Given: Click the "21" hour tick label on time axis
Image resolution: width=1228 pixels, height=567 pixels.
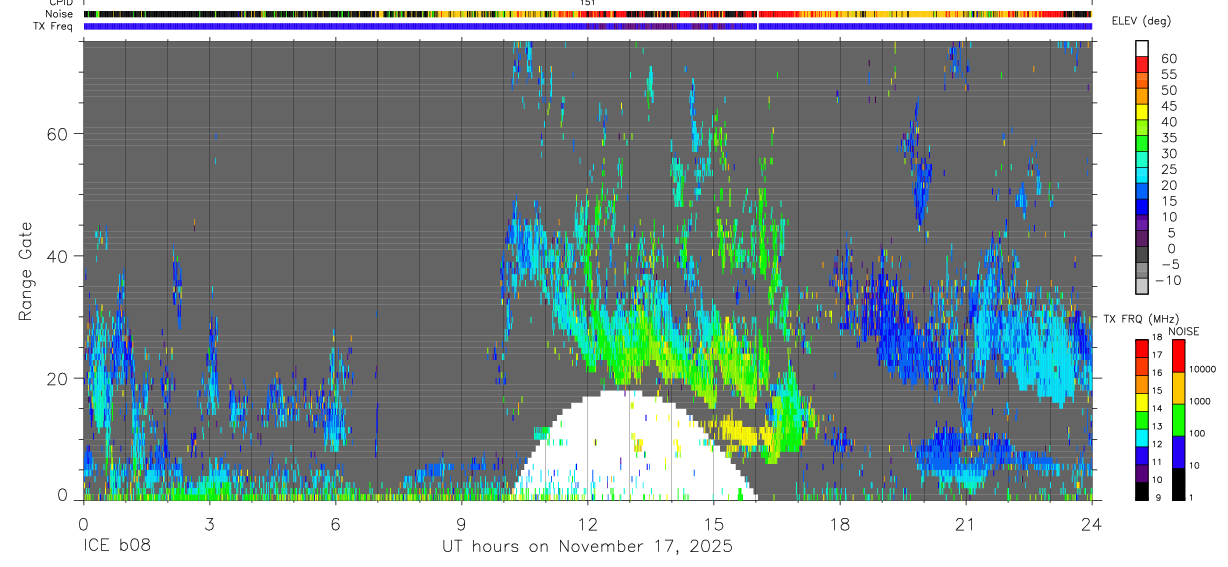Looking at the screenshot, I should pyautogui.click(x=965, y=523).
